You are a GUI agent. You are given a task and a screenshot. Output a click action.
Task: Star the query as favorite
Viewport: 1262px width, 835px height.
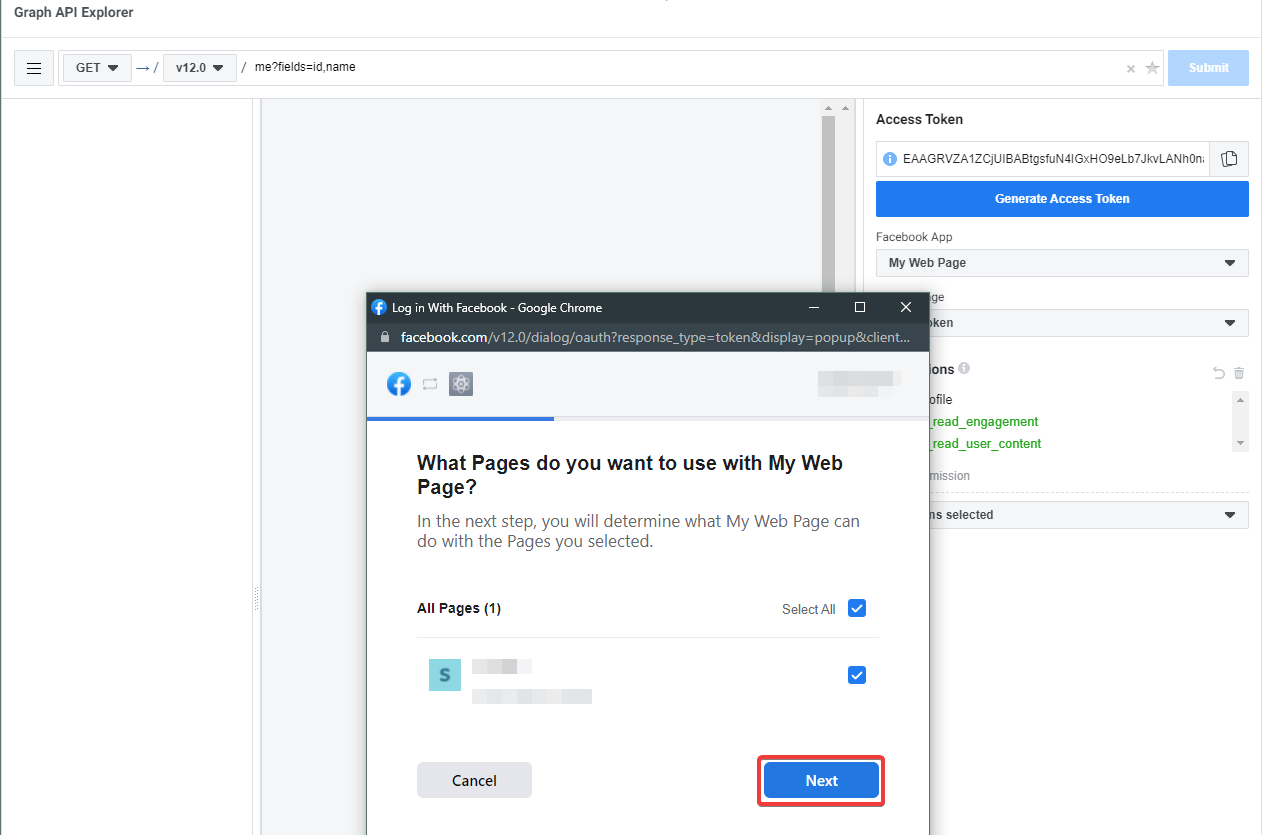pos(1152,68)
